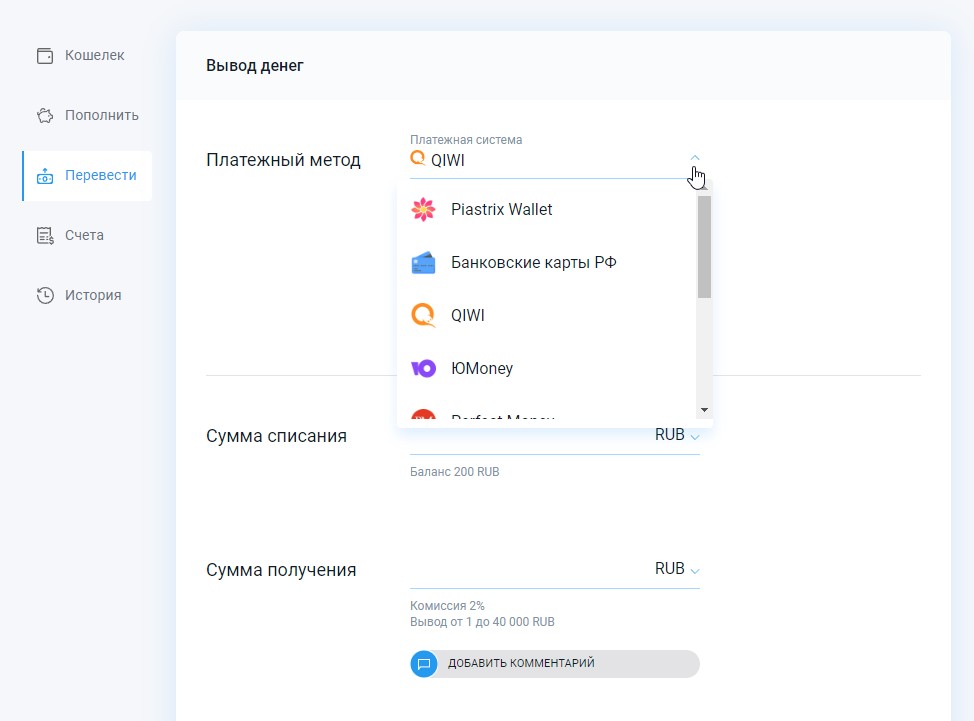Screen dimensions: 974x721
Task: Click the transfer icon beside Перевести
Action: [45, 176]
